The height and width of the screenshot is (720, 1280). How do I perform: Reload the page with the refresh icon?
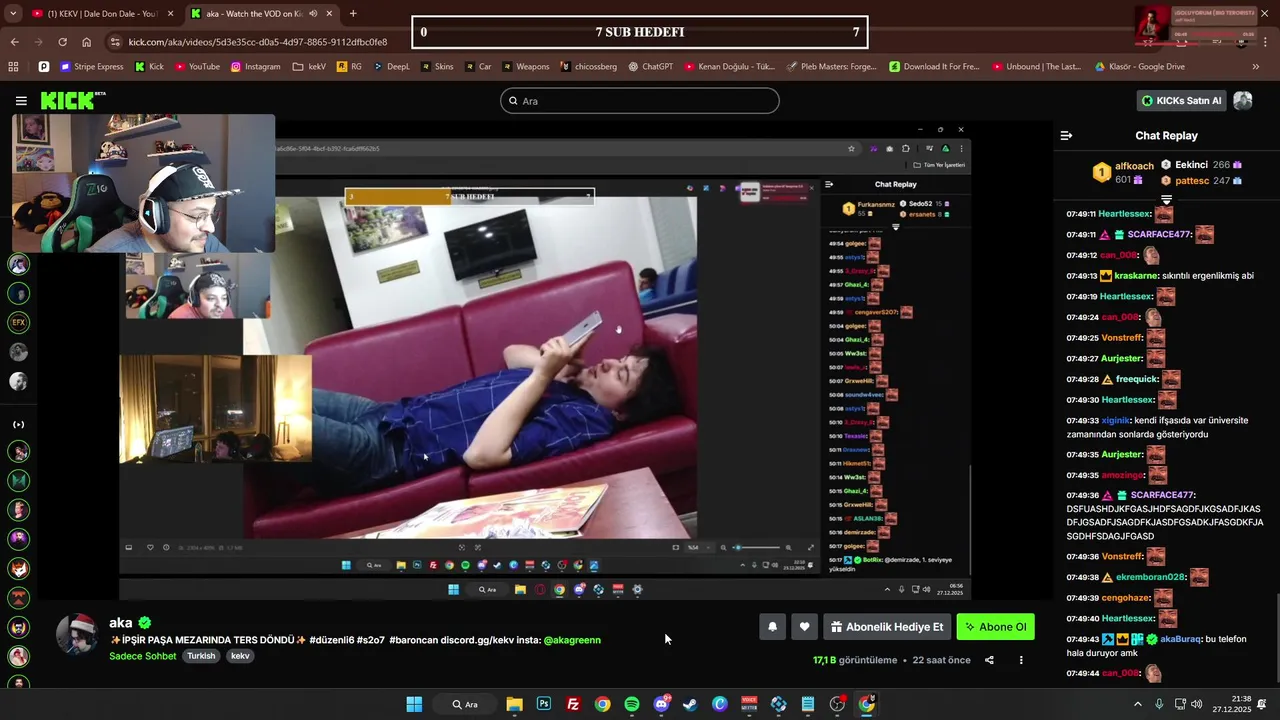pyautogui.click(x=62, y=42)
